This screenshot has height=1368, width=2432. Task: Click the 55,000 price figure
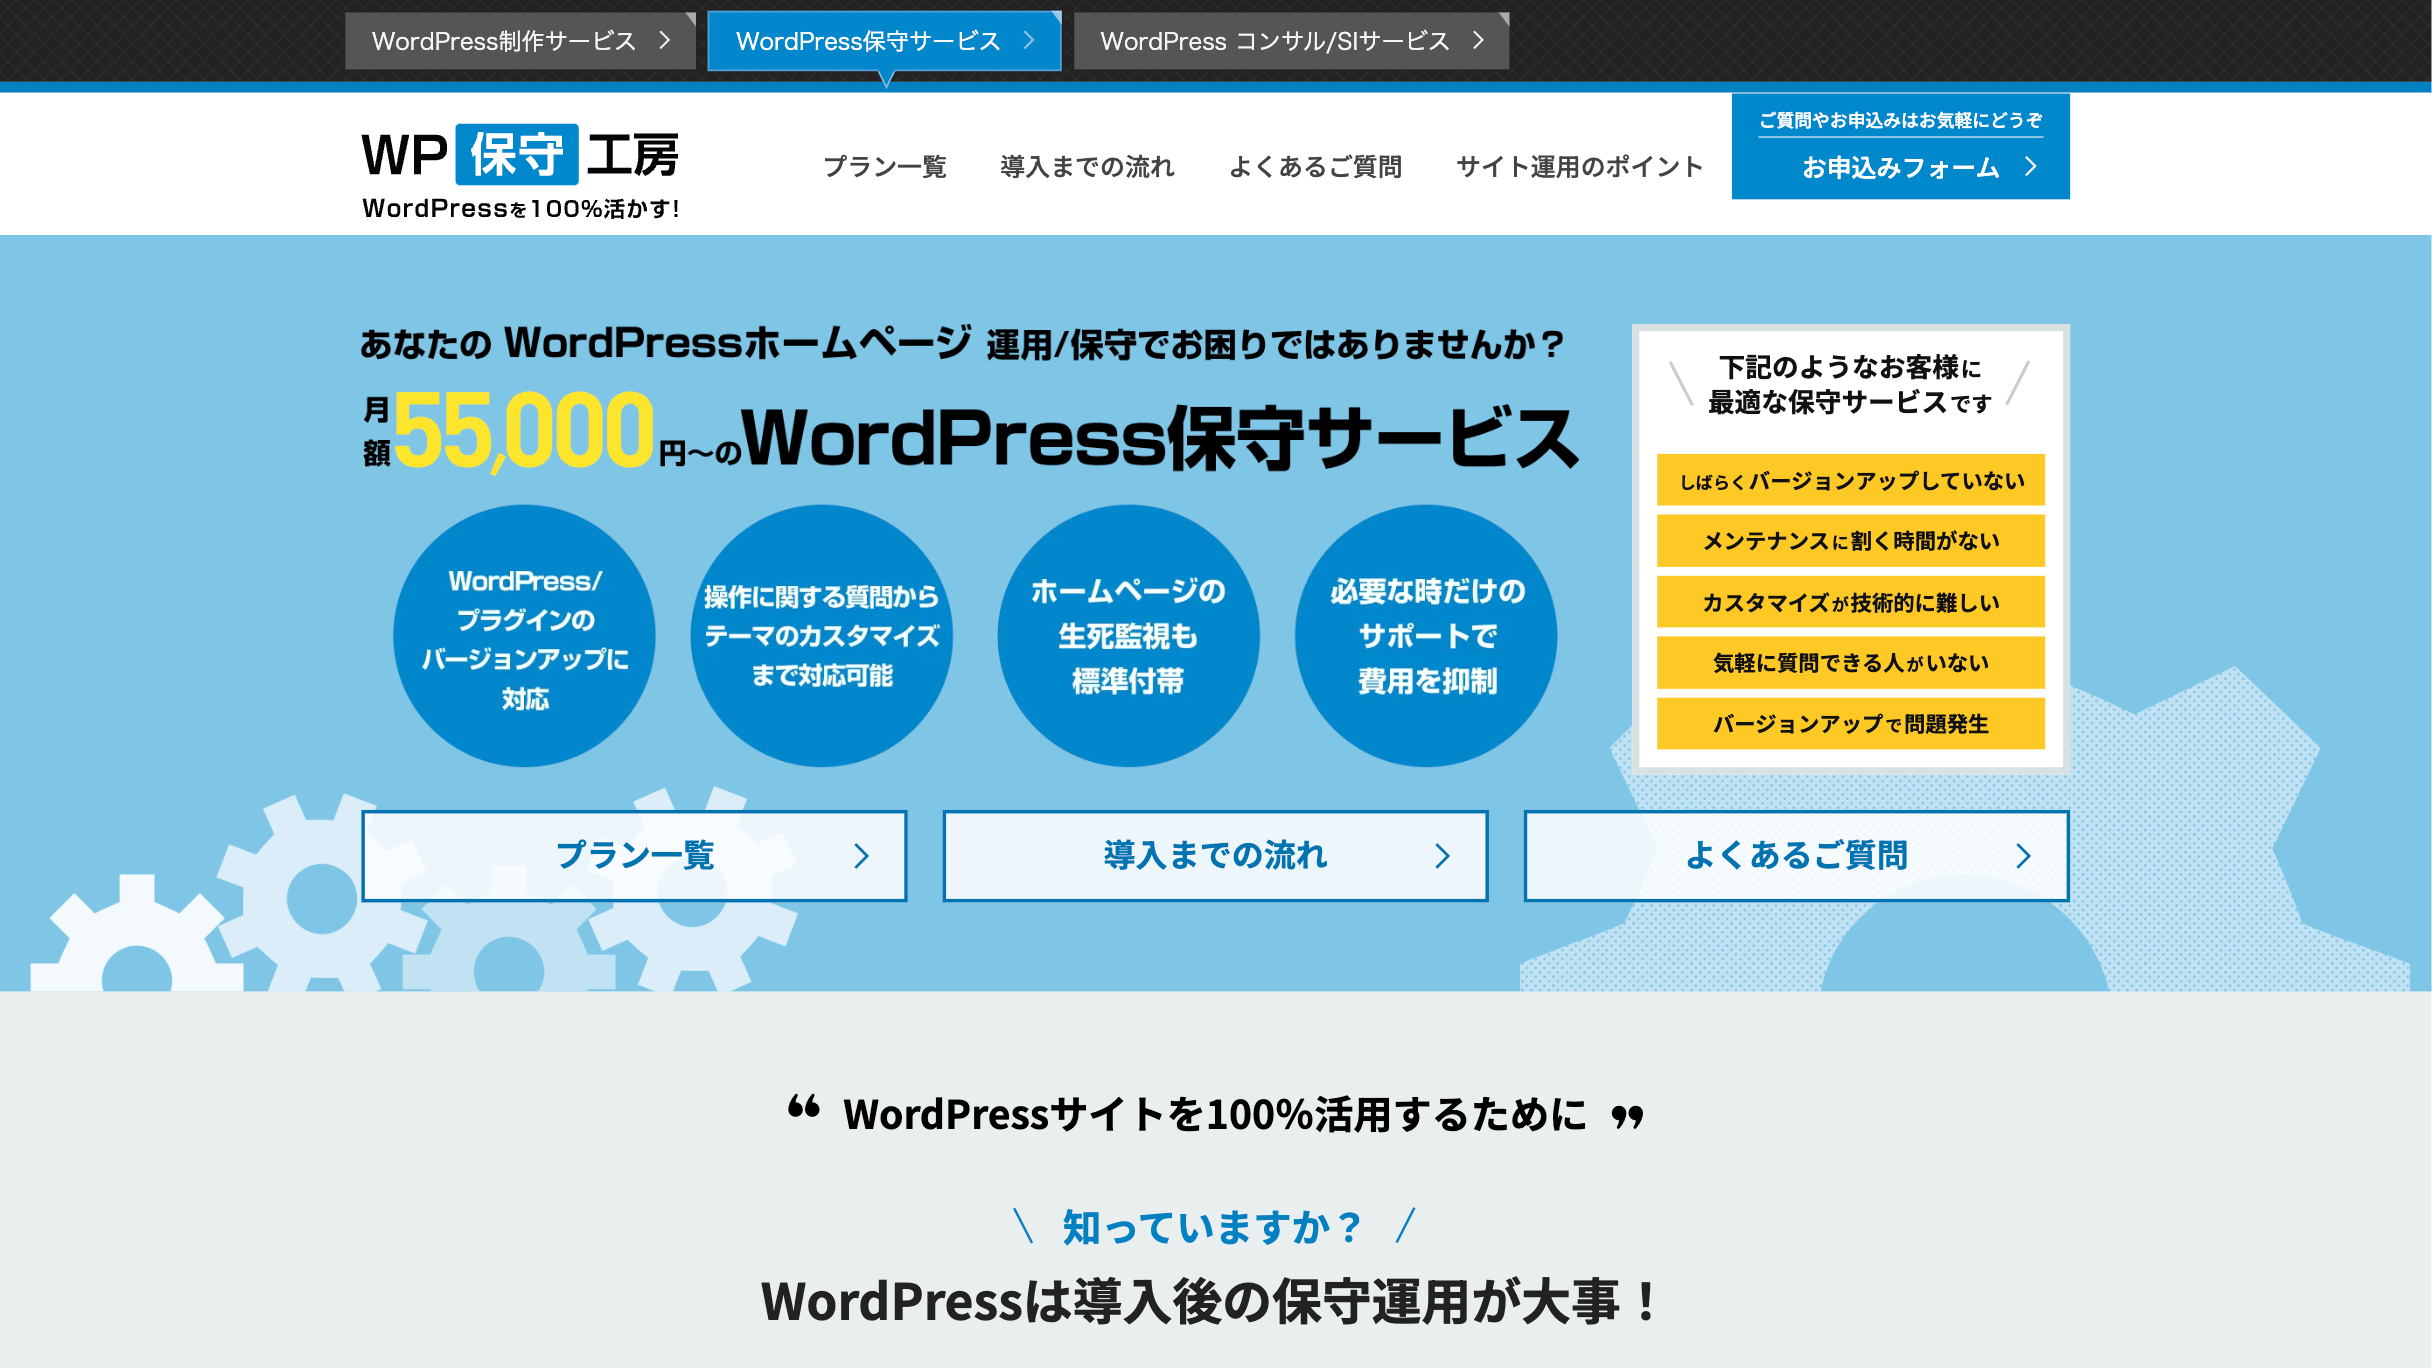click(523, 431)
